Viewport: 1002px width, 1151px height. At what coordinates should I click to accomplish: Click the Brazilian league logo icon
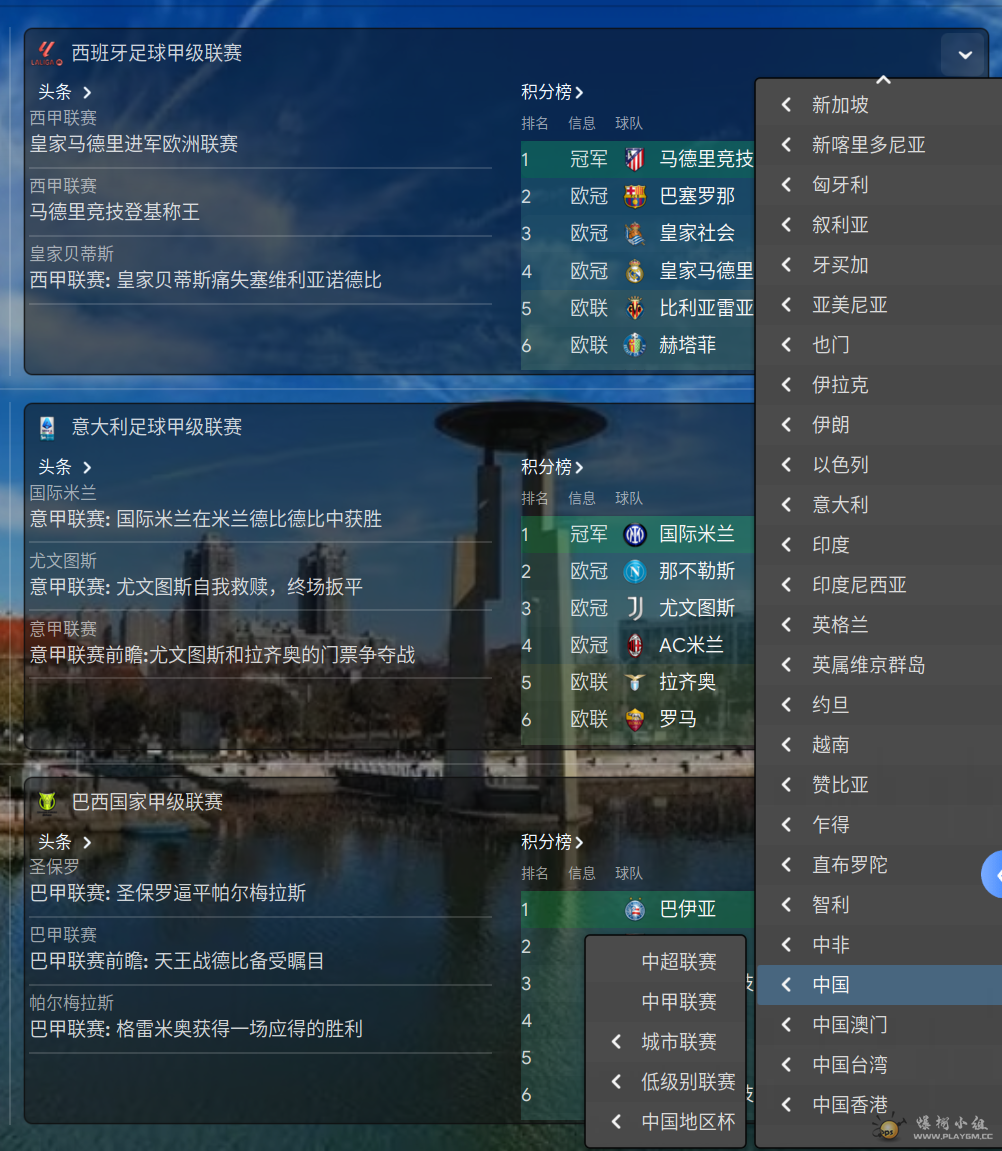pos(47,802)
